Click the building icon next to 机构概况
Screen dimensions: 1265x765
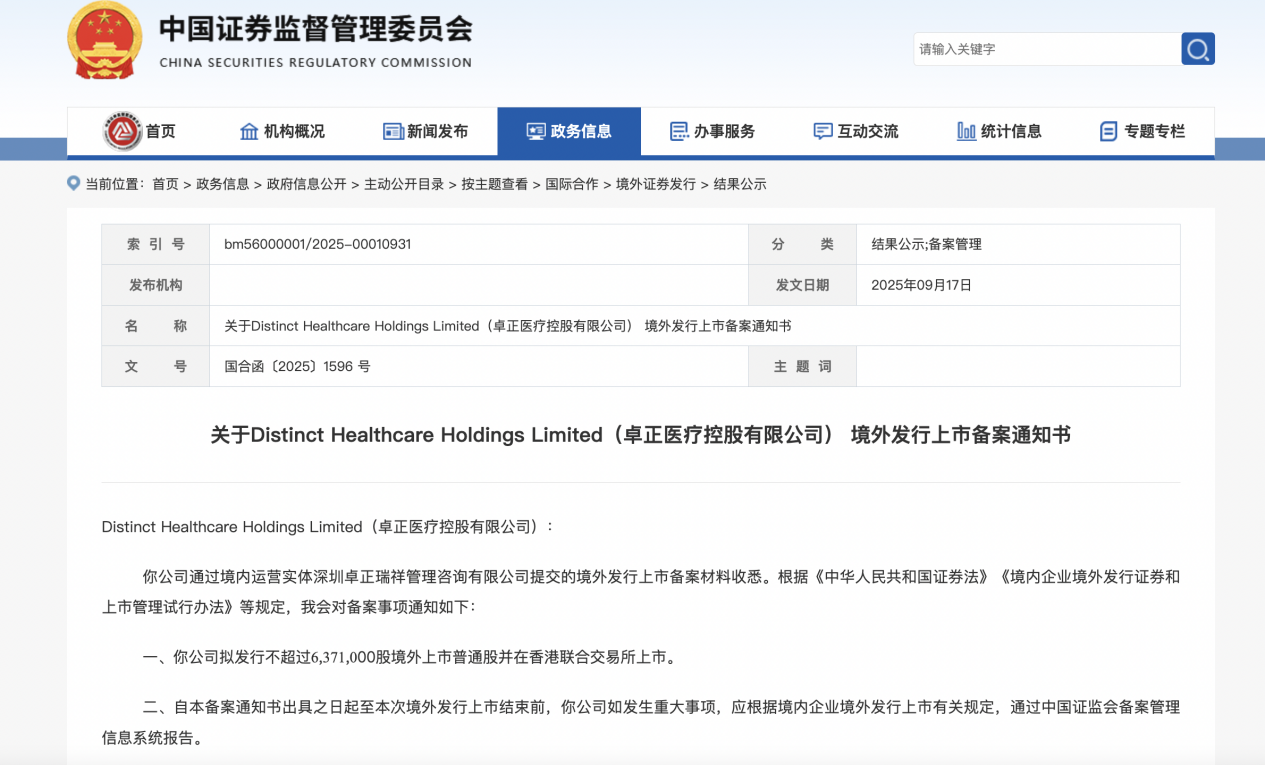click(249, 132)
